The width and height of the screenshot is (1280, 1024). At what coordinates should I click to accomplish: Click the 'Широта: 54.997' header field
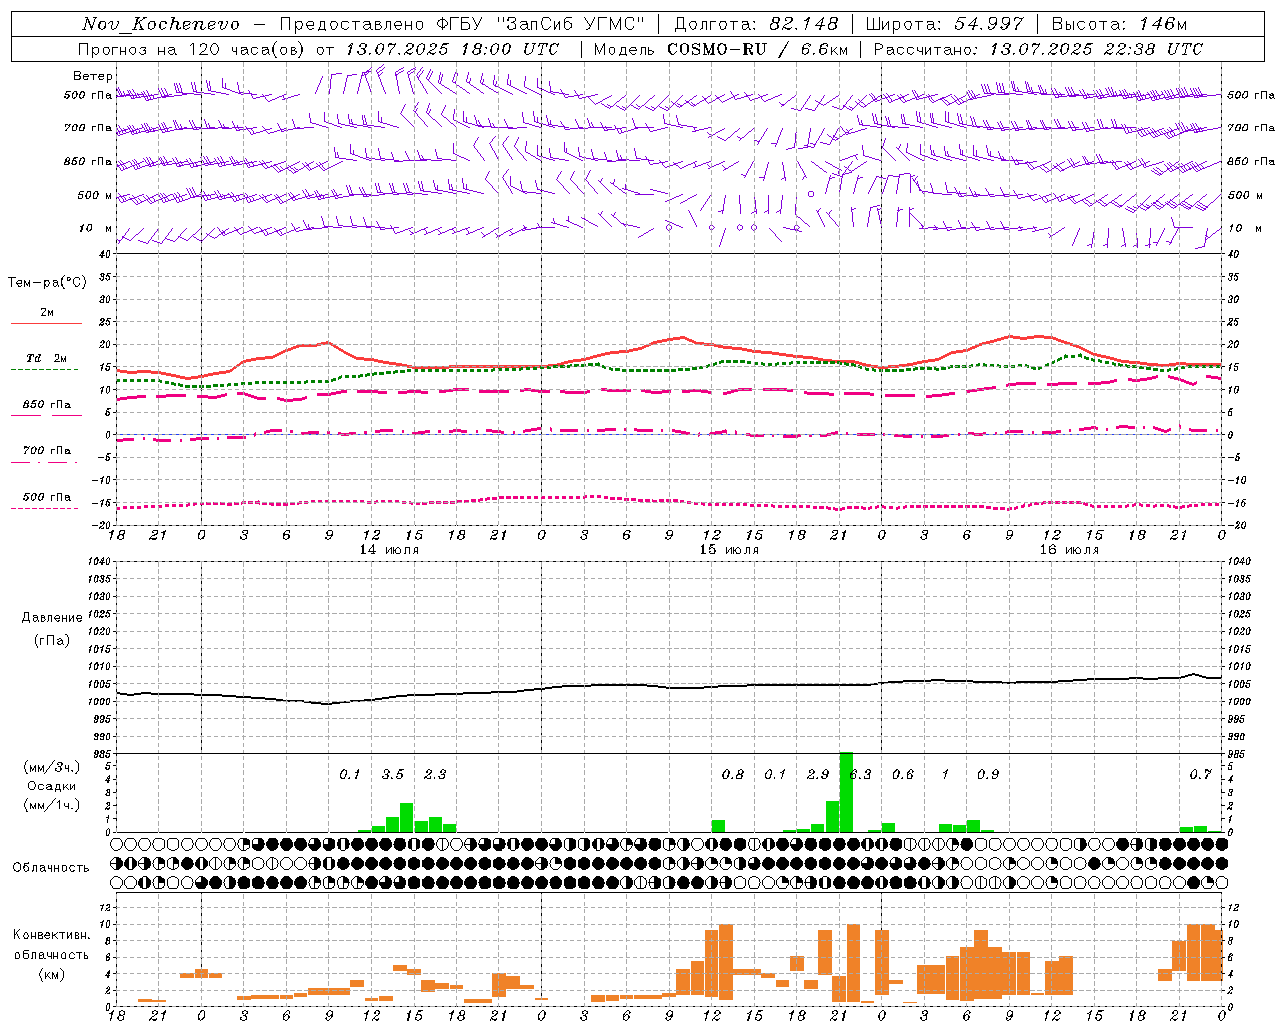click(944, 24)
